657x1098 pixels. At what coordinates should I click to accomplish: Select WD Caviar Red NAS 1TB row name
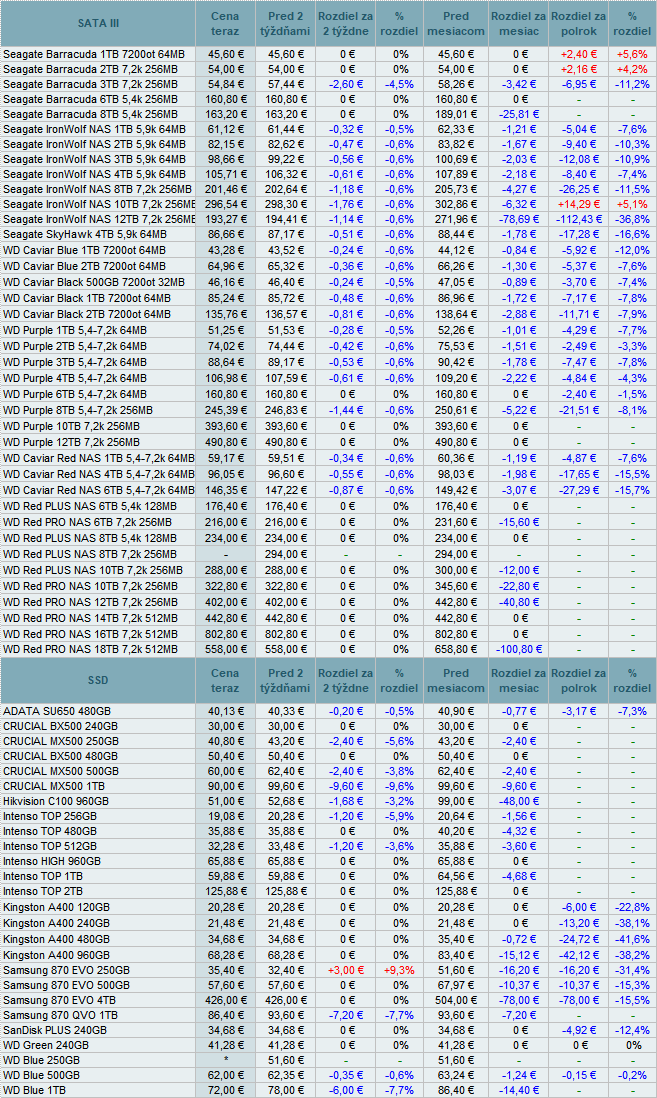coord(99,458)
